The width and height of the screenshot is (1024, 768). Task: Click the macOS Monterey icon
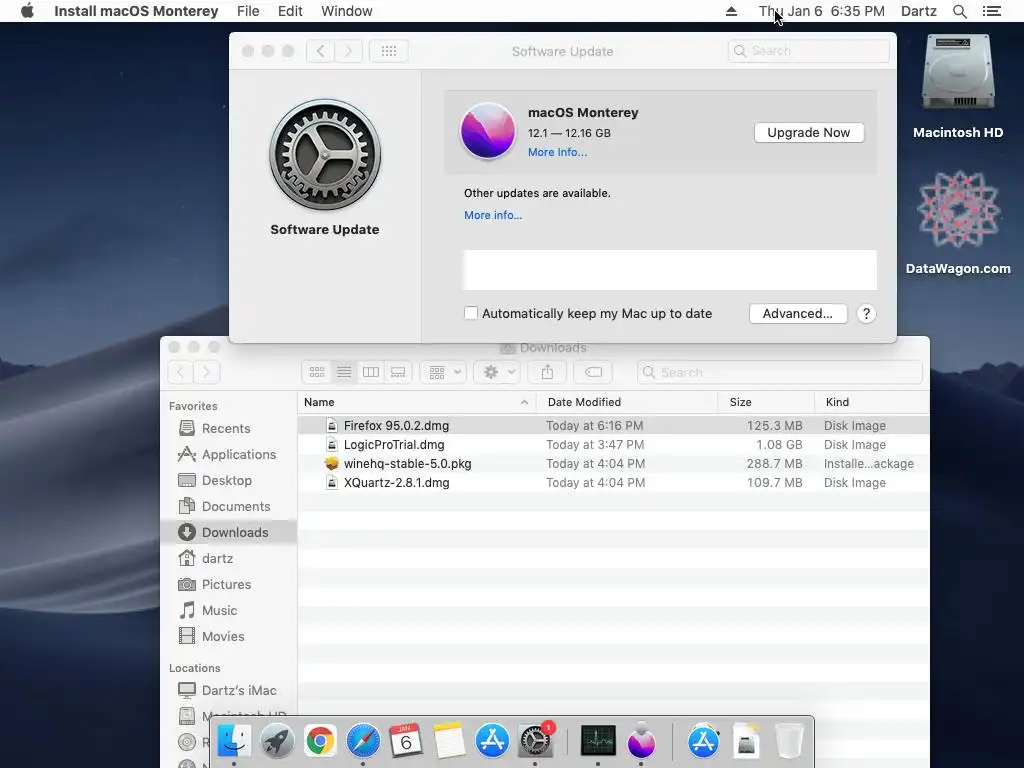point(488,131)
